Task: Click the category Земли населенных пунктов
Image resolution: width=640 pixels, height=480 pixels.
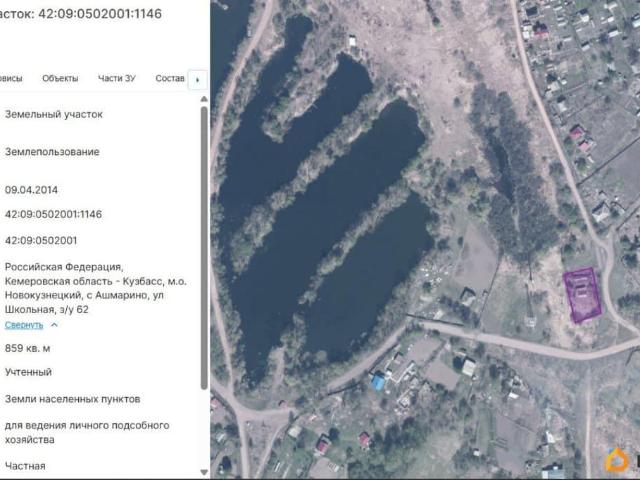Action: click(x=73, y=399)
